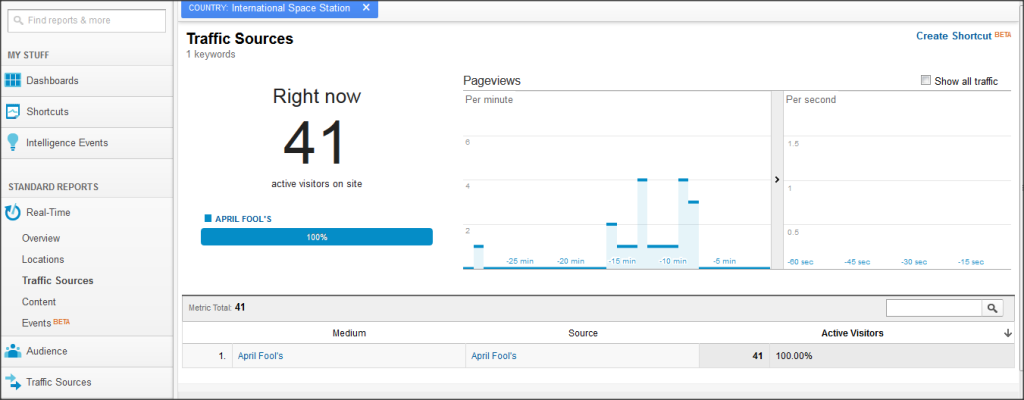The height and width of the screenshot is (400, 1024).
Task: Sort by the Active Visitors column header
Action: coord(852,333)
